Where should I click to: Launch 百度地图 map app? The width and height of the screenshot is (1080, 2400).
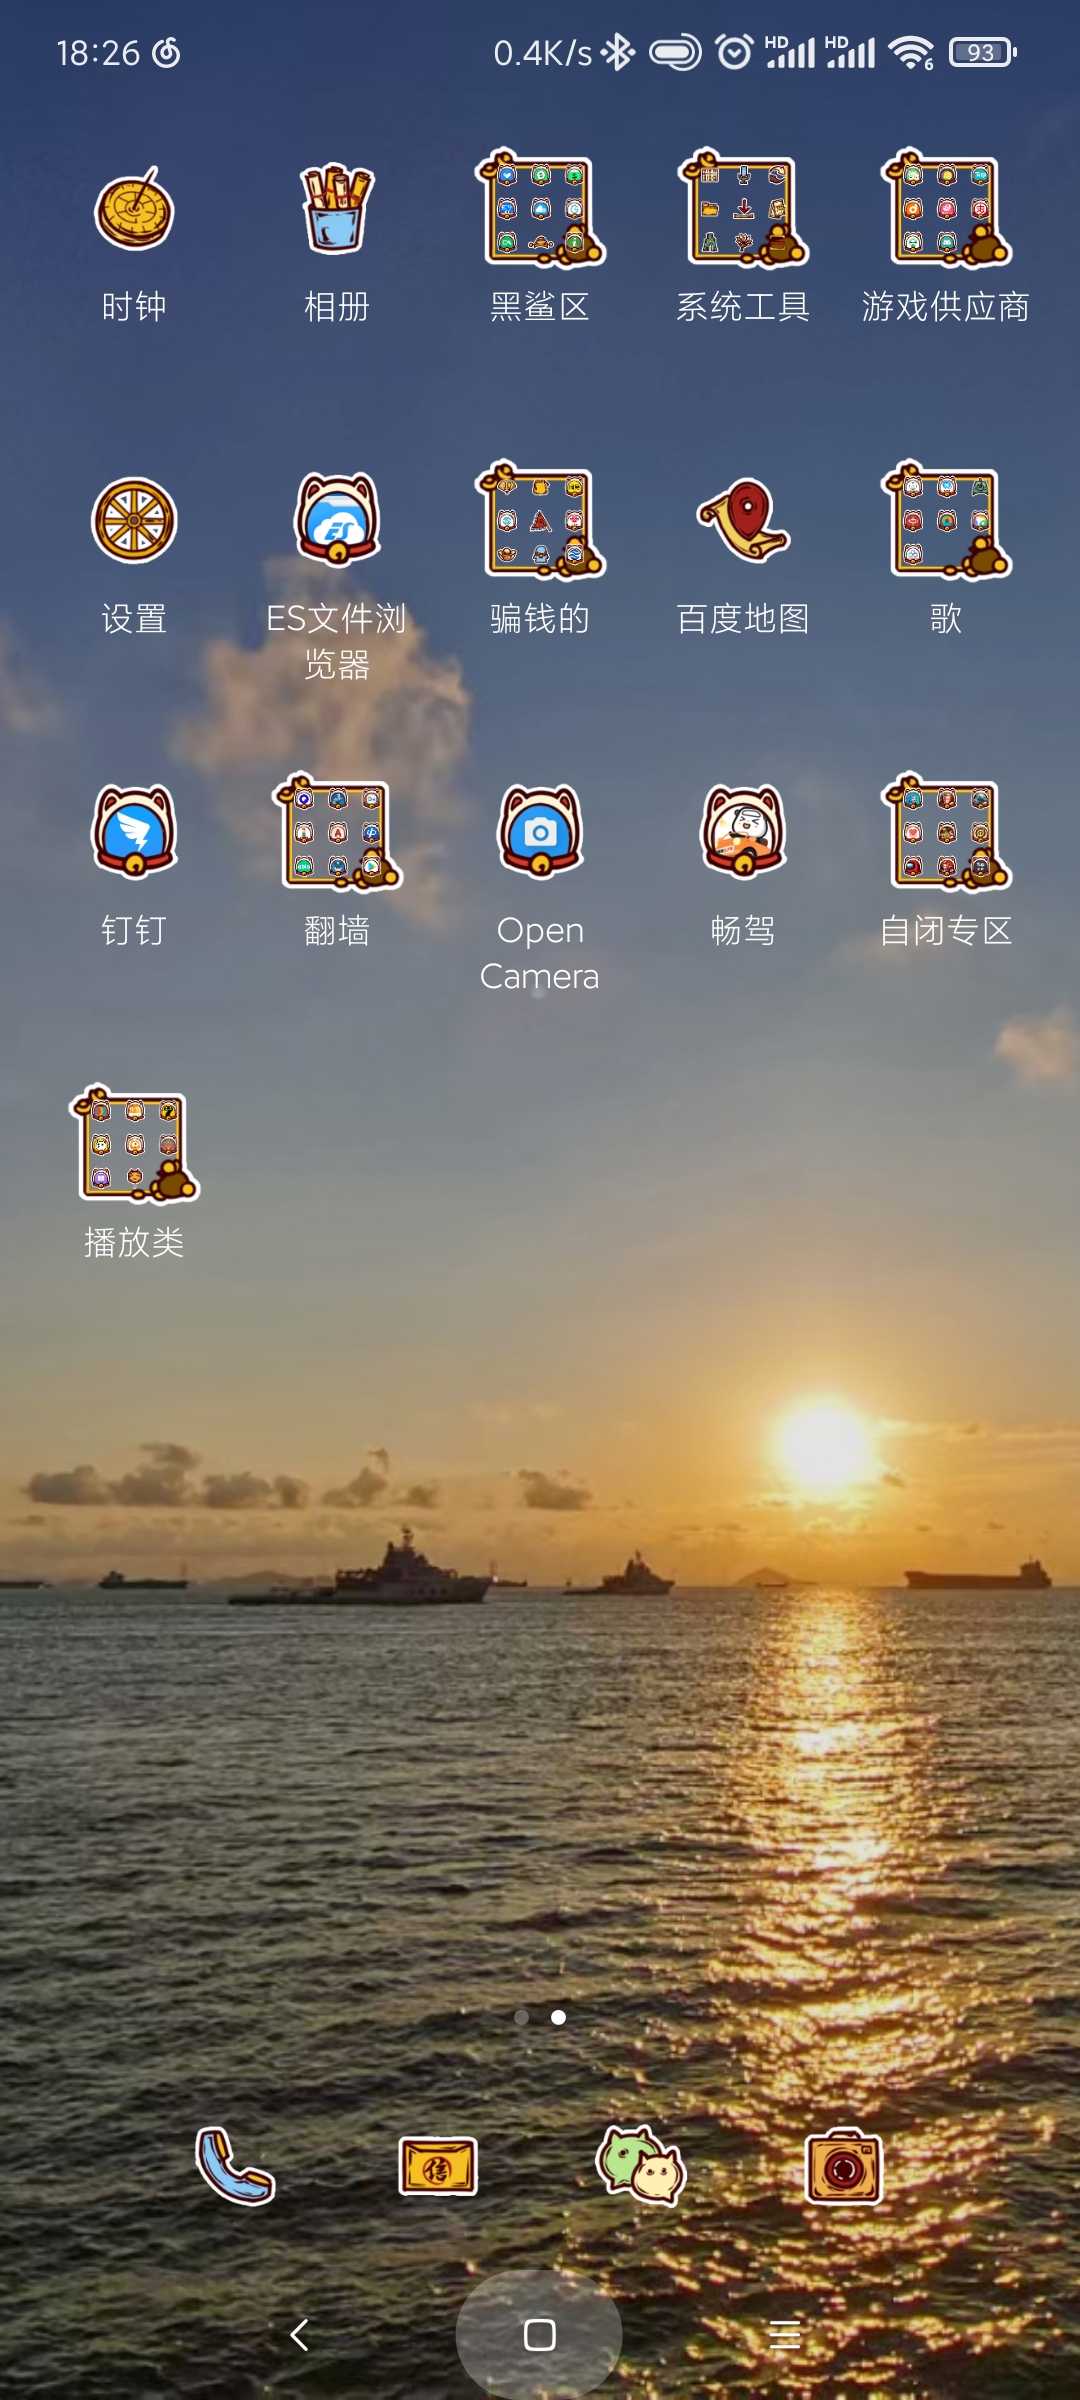(743, 521)
